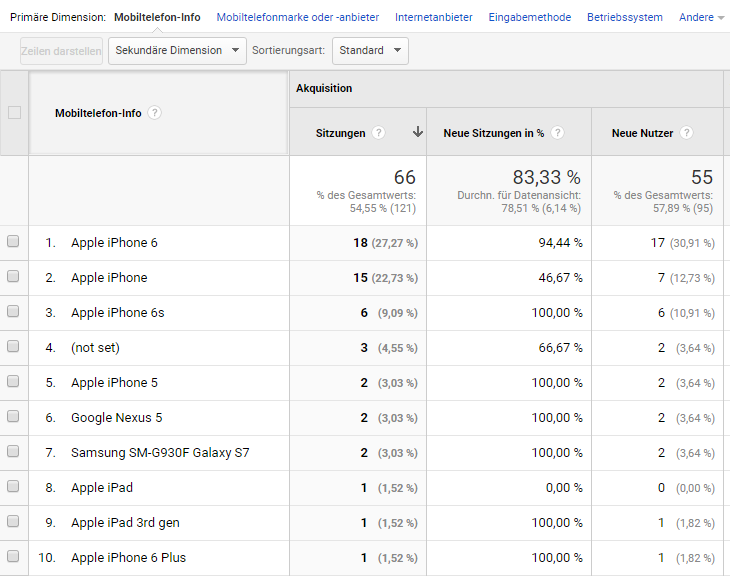Open the Standard sorting type dropdown
The image size is (730, 585).
pos(370,51)
